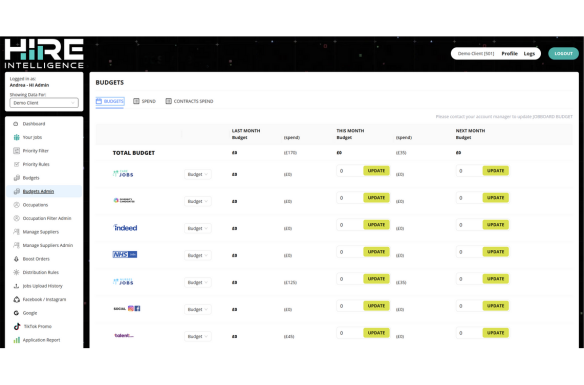Open the Profile menu item
The height and width of the screenshot is (385, 584).
(x=510, y=54)
